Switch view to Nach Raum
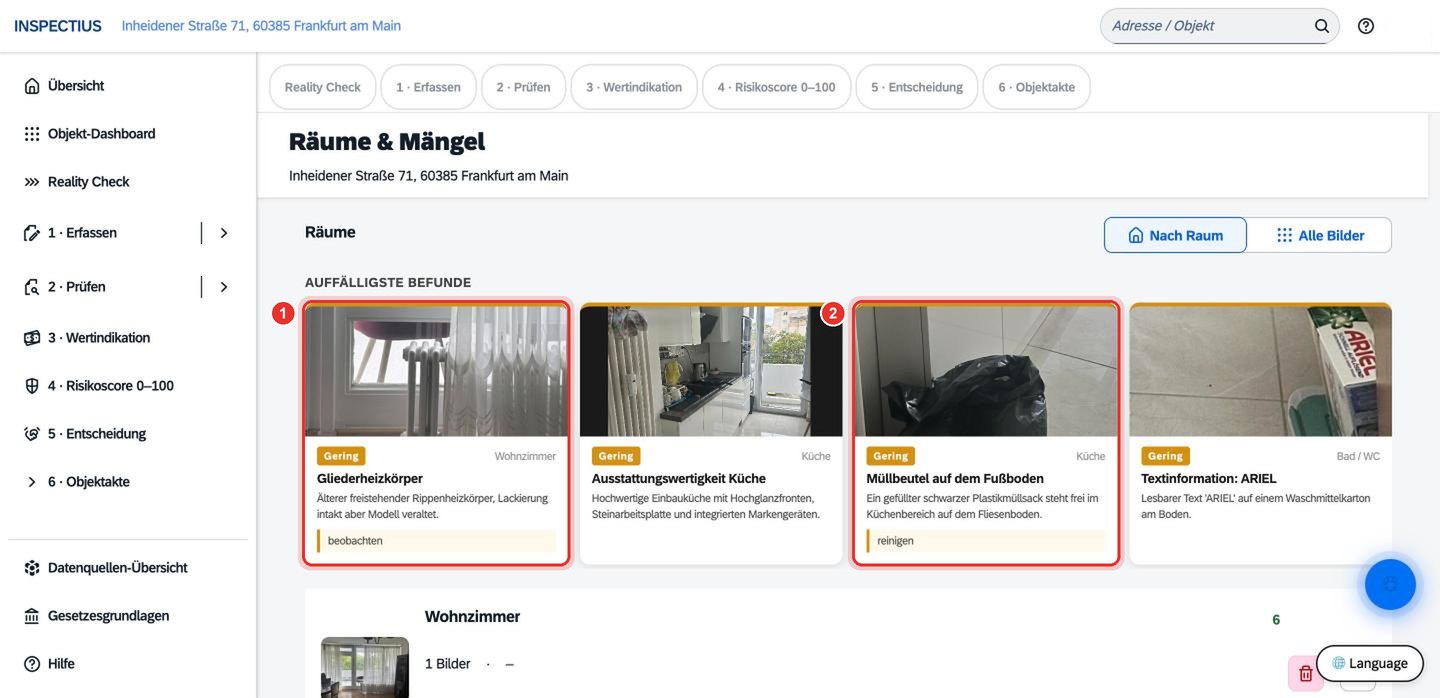 1175,235
